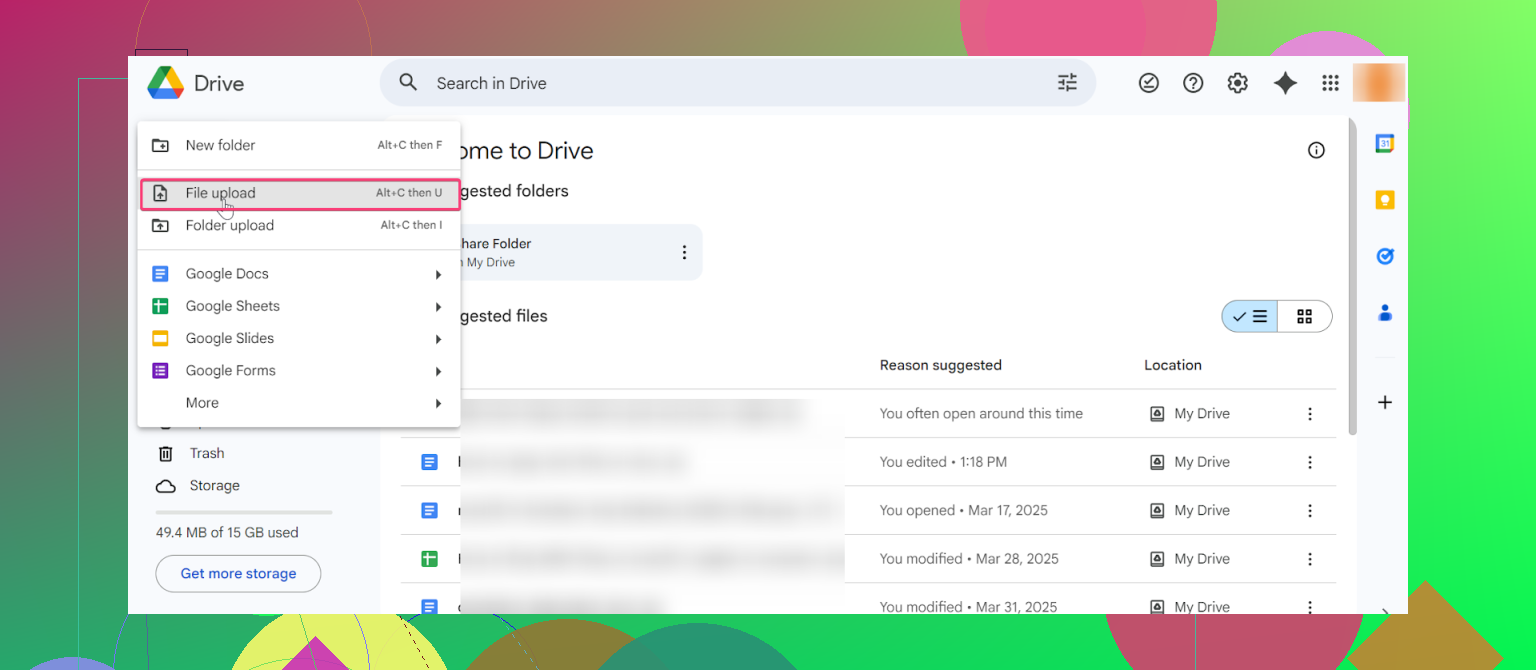Expand the Google Forms submenu arrow
Viewport: 1536px width, 670px height.
tap(438, 371)
